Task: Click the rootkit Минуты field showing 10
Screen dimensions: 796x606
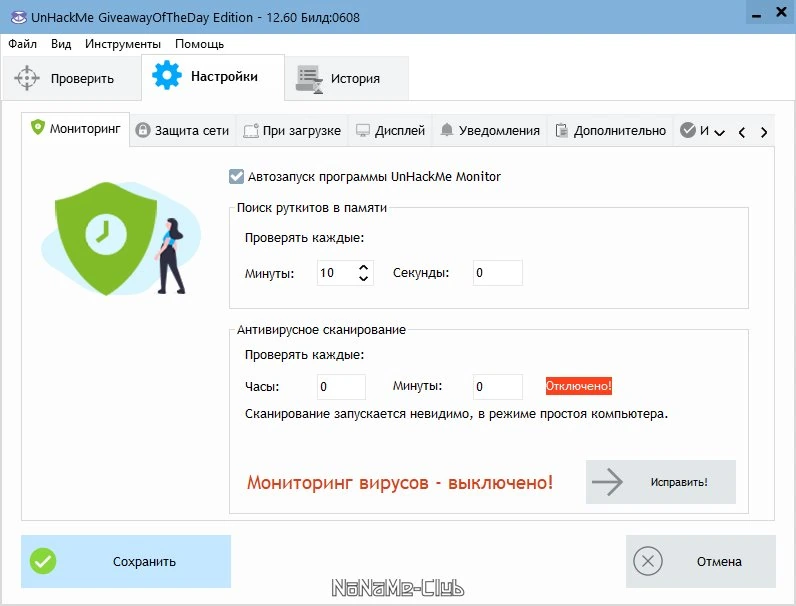Action: (345, 273)
